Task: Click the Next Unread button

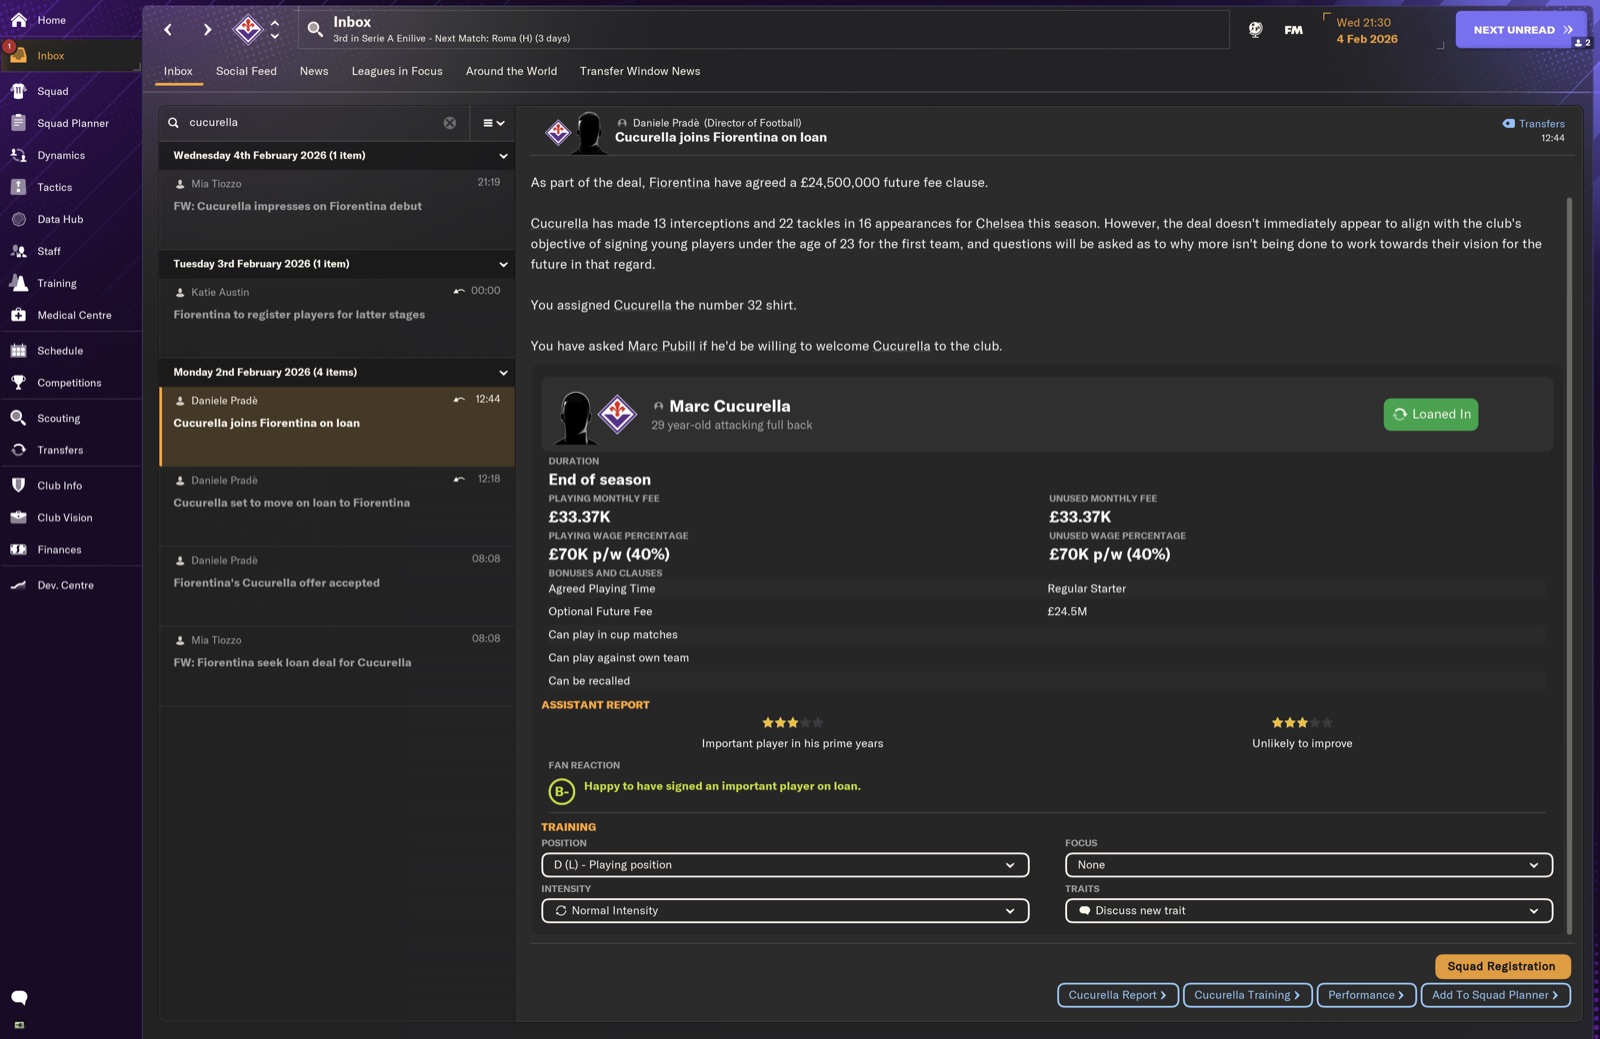Action: (1522, 30)
